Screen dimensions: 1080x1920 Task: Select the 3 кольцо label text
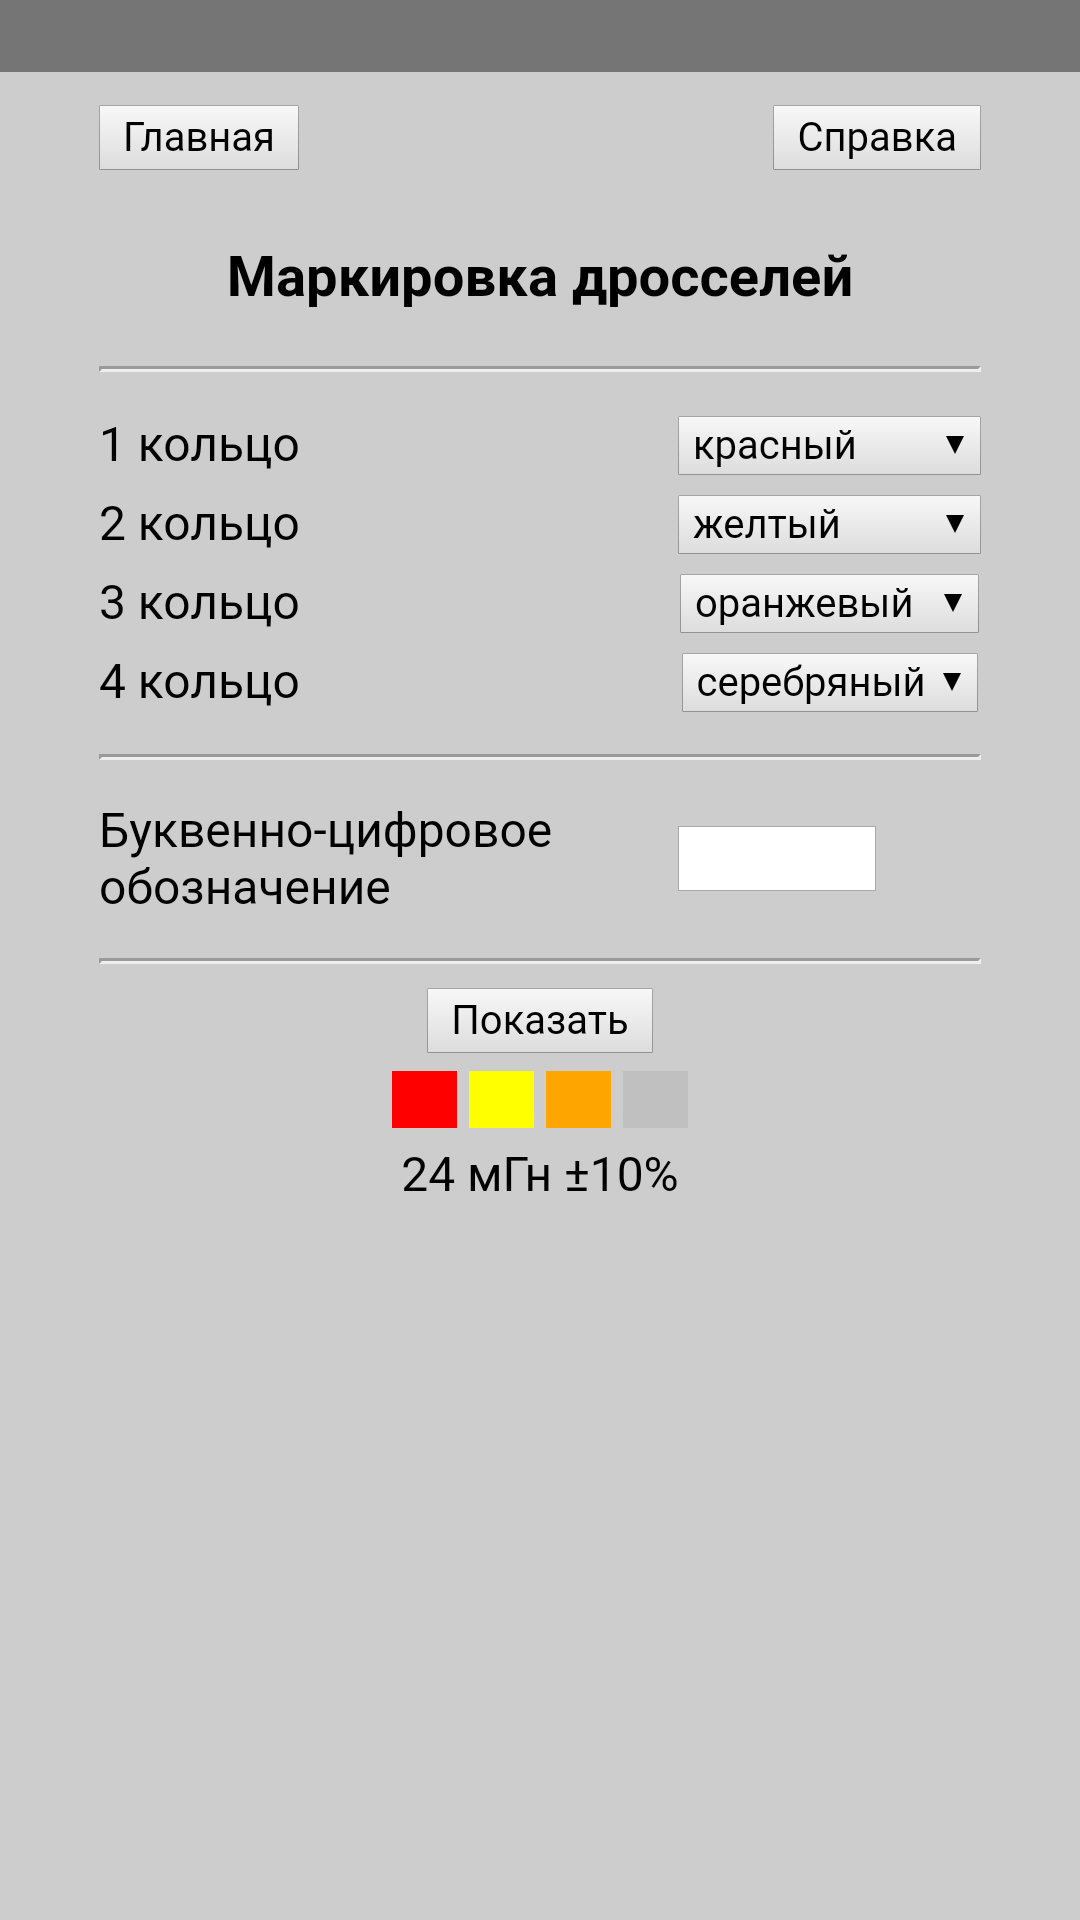click(199, 604)
